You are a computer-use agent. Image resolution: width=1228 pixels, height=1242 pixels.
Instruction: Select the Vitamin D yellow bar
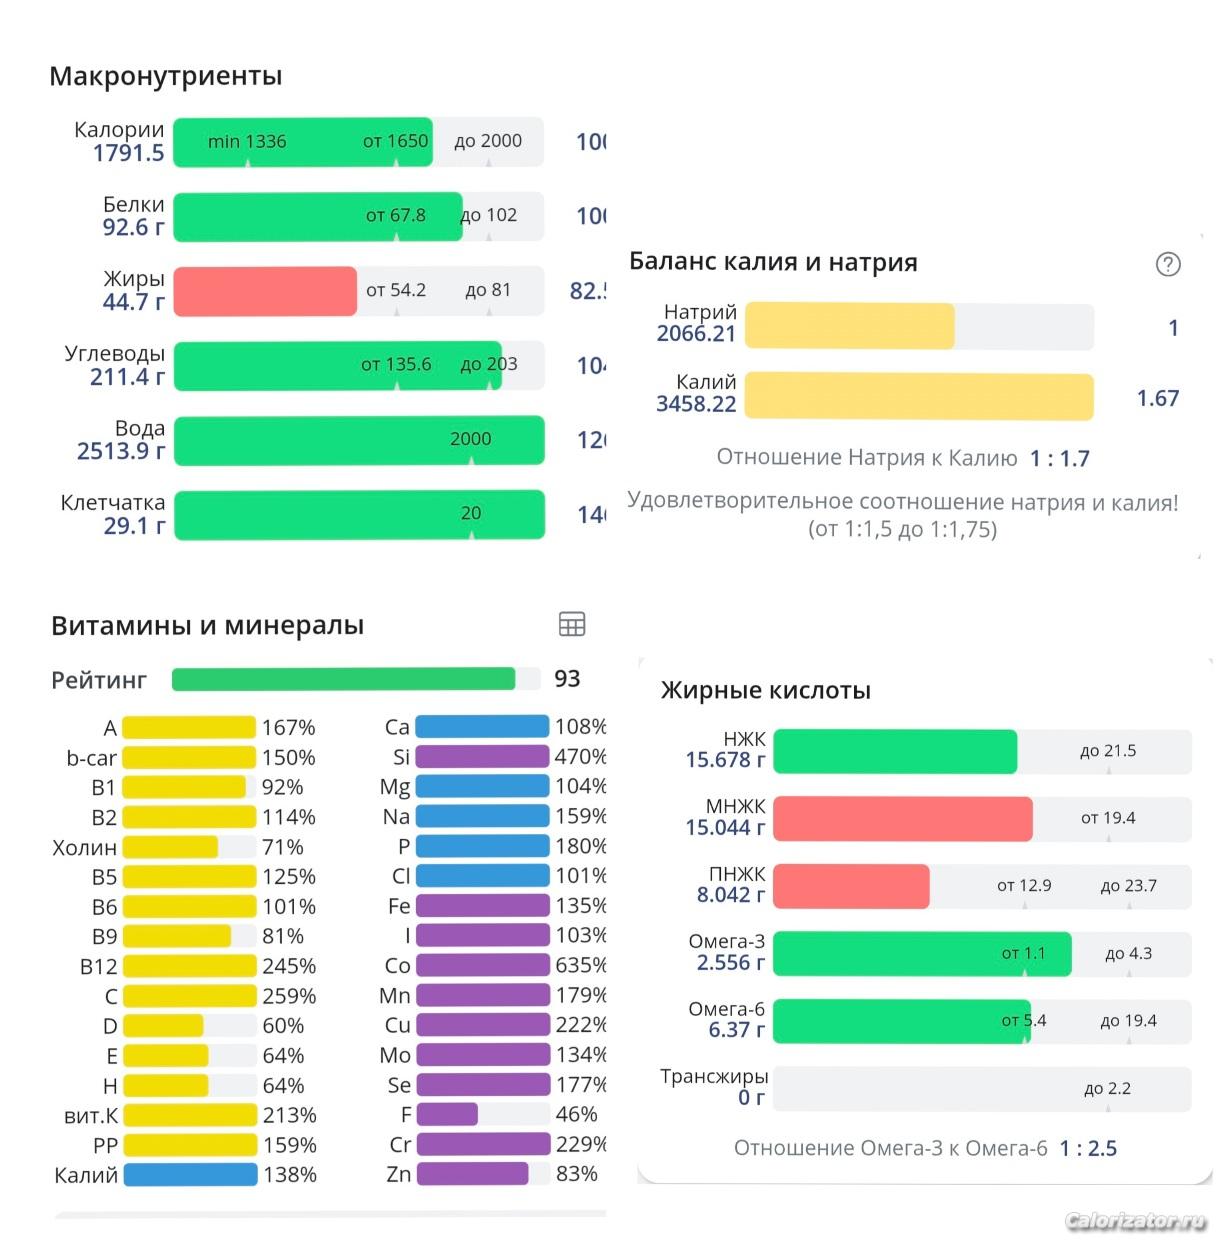coord(163,1026)
